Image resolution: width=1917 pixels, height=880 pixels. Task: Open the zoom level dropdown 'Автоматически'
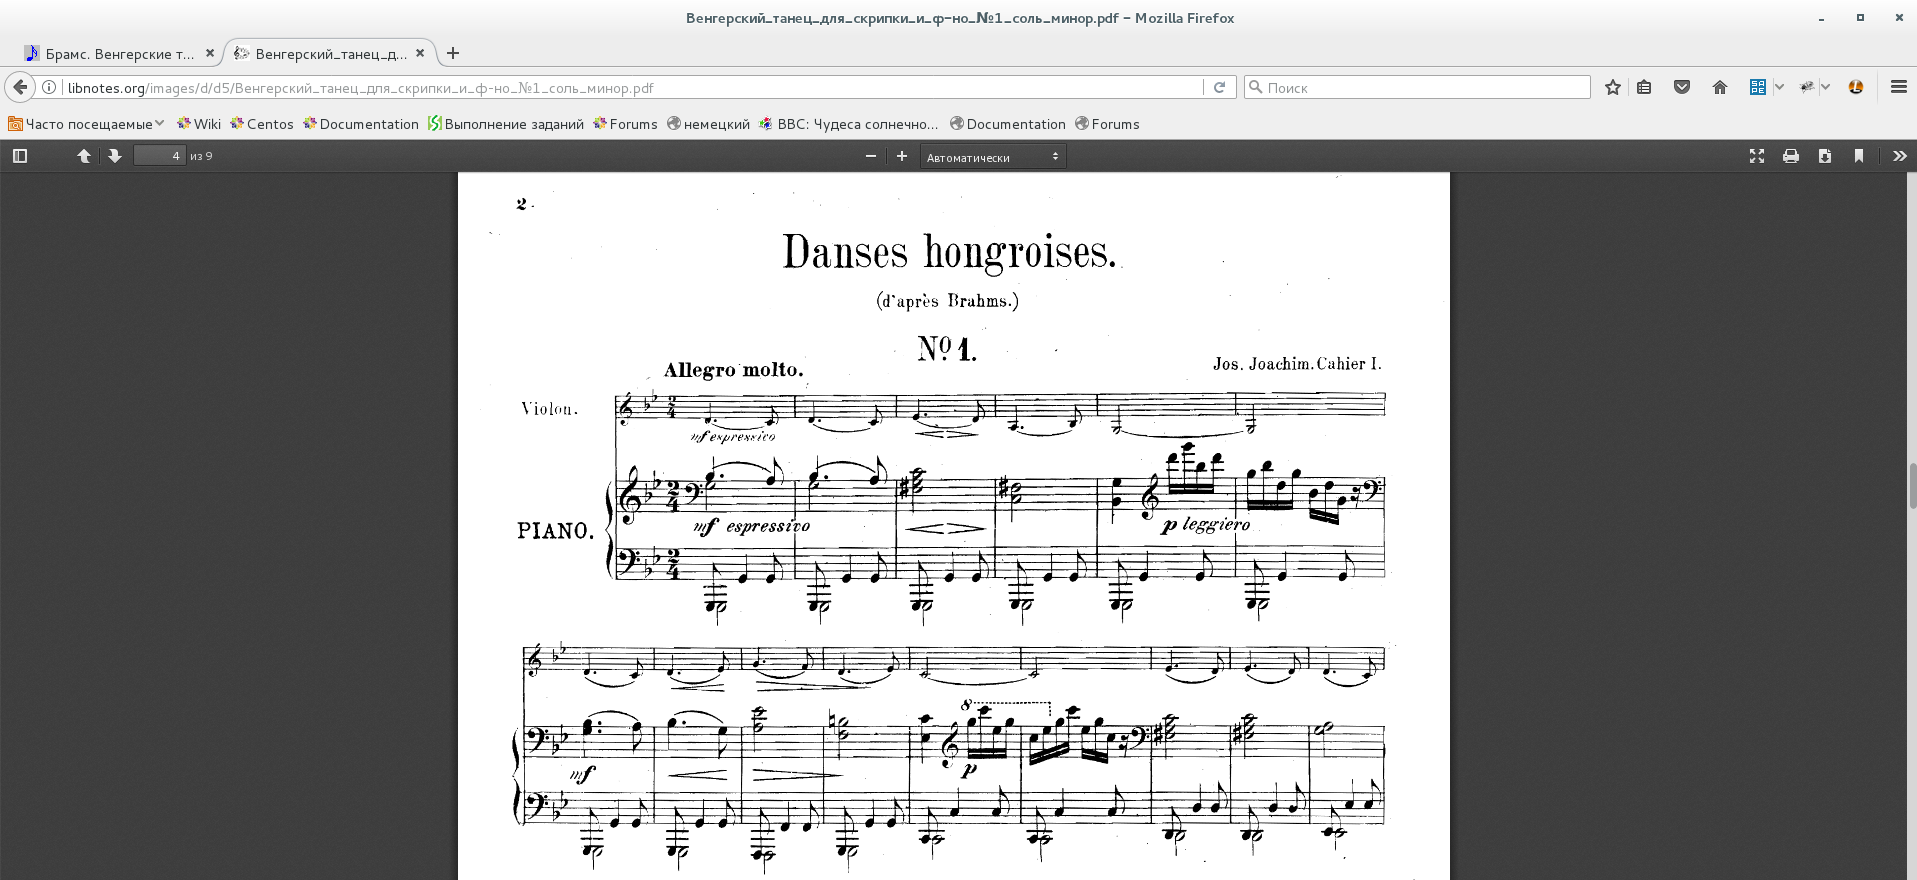tap(993, 157)
